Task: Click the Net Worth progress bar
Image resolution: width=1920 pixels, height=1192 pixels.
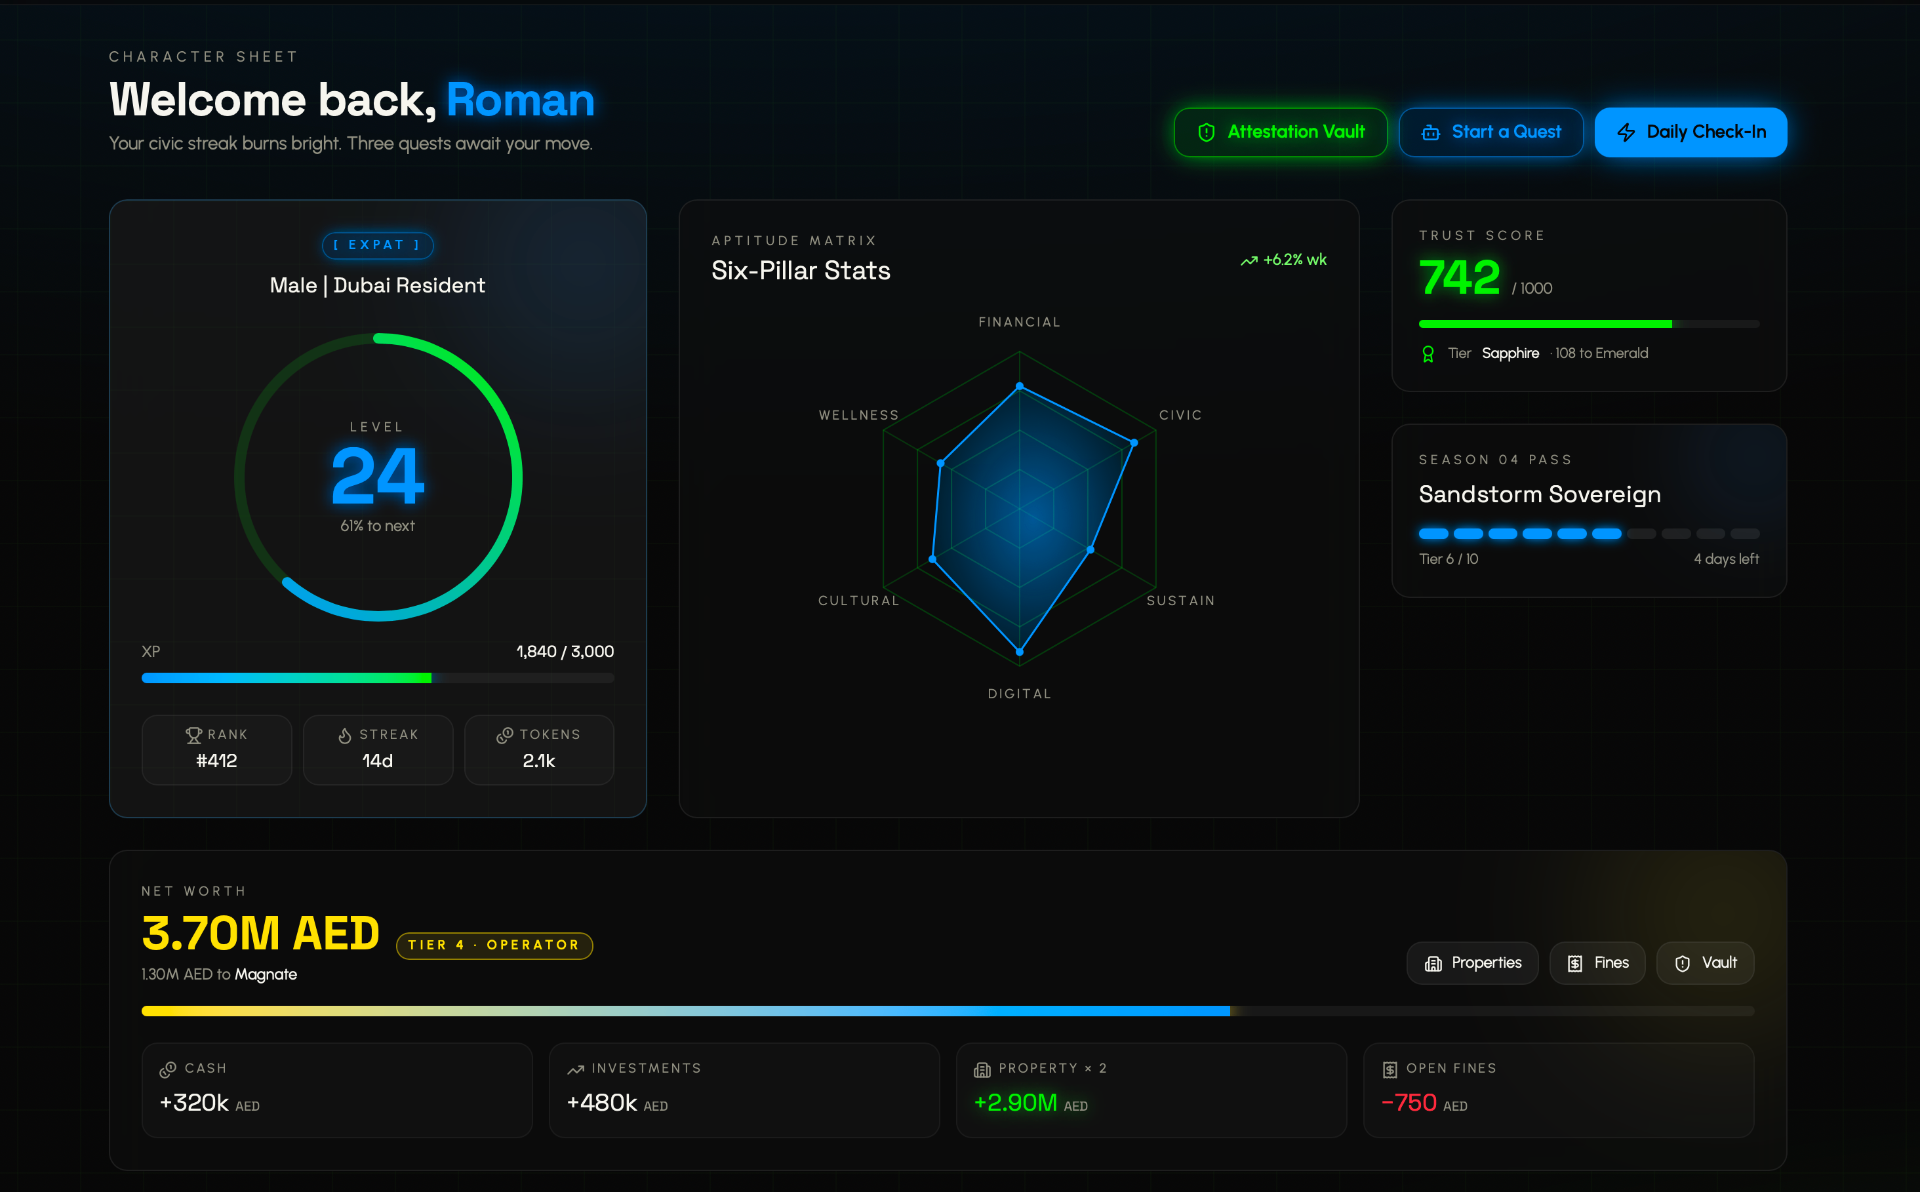Action: pos(948,1011)
